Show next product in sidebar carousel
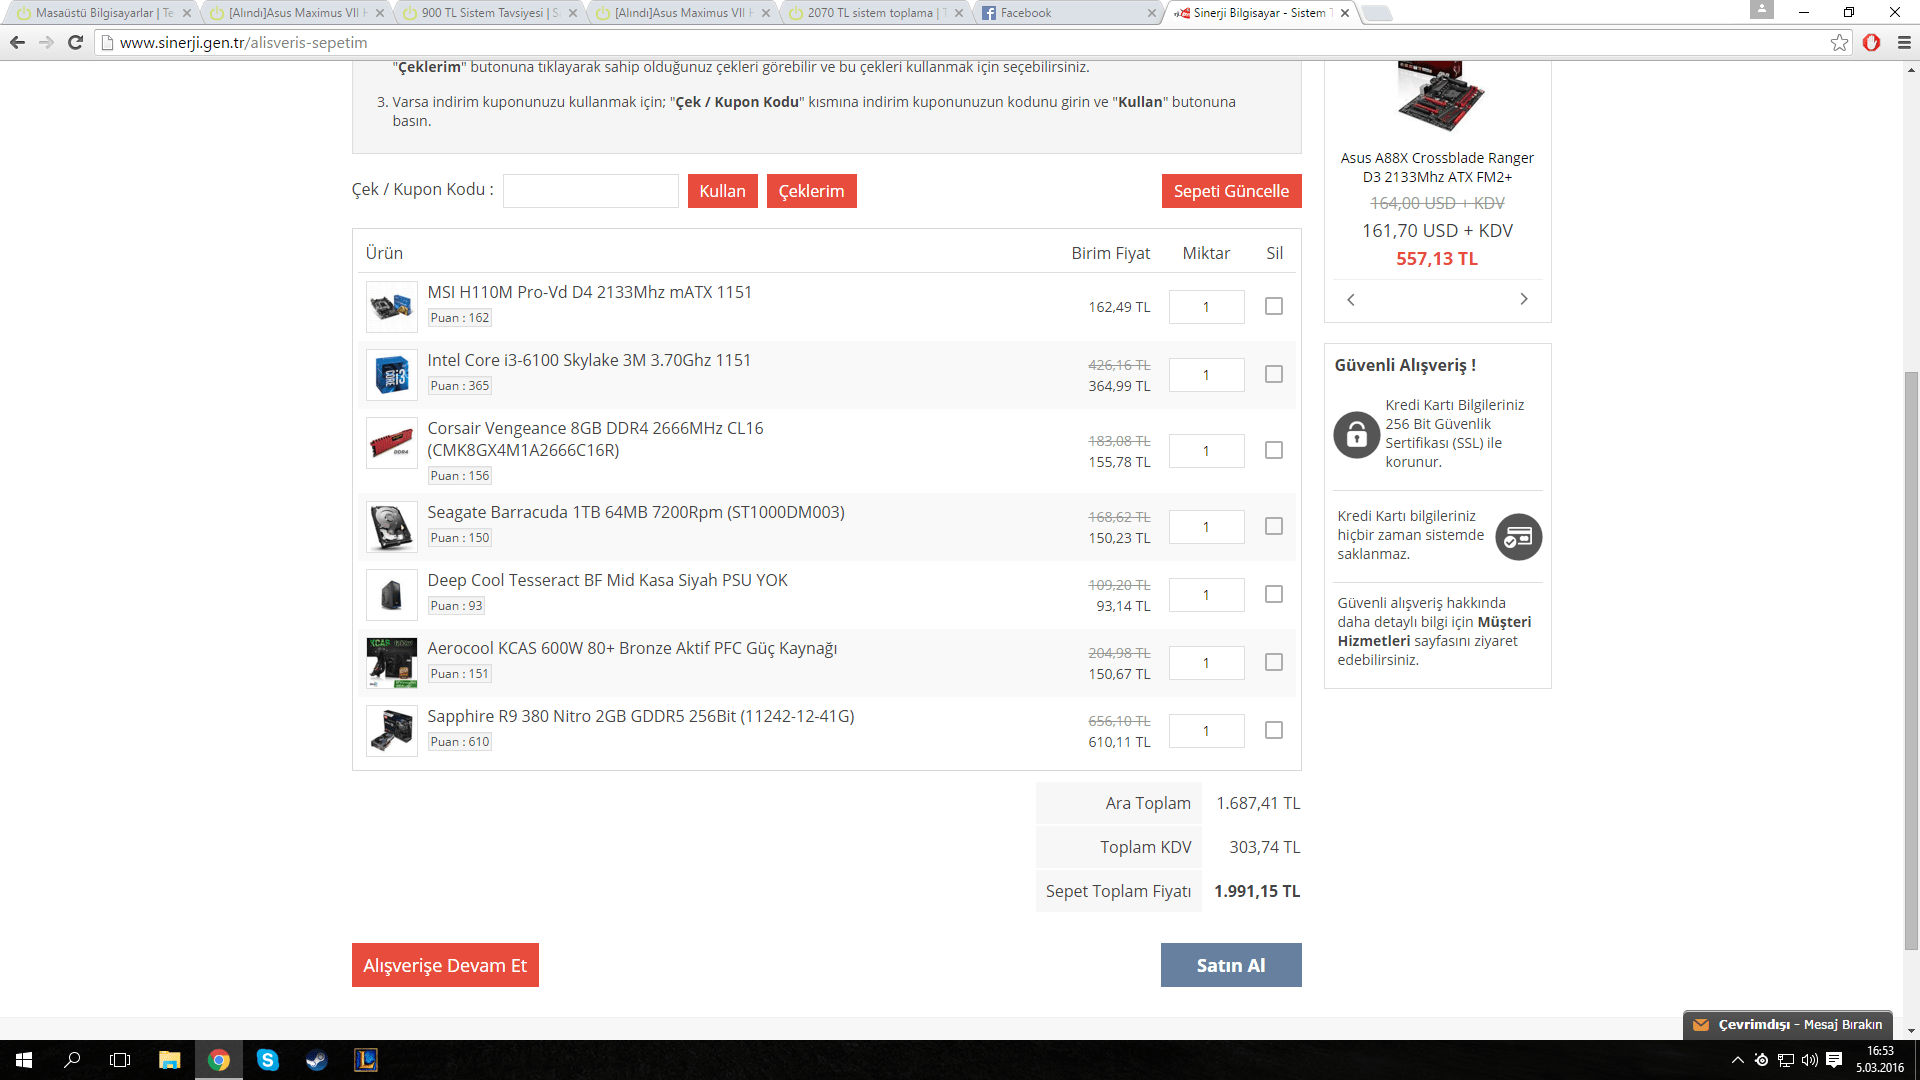Screen dimensions: 1920x1080 click(x=1523, y=299)
